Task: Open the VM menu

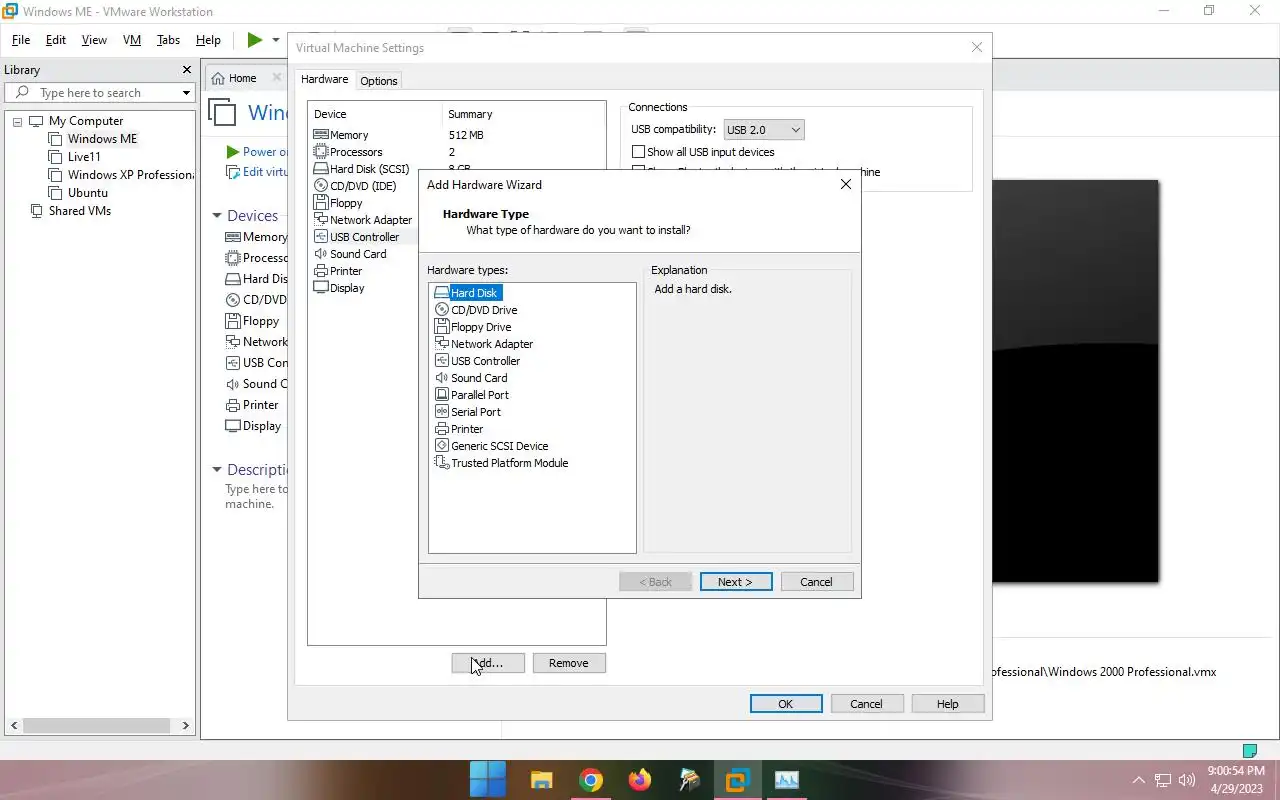Action: click(132, 40)
